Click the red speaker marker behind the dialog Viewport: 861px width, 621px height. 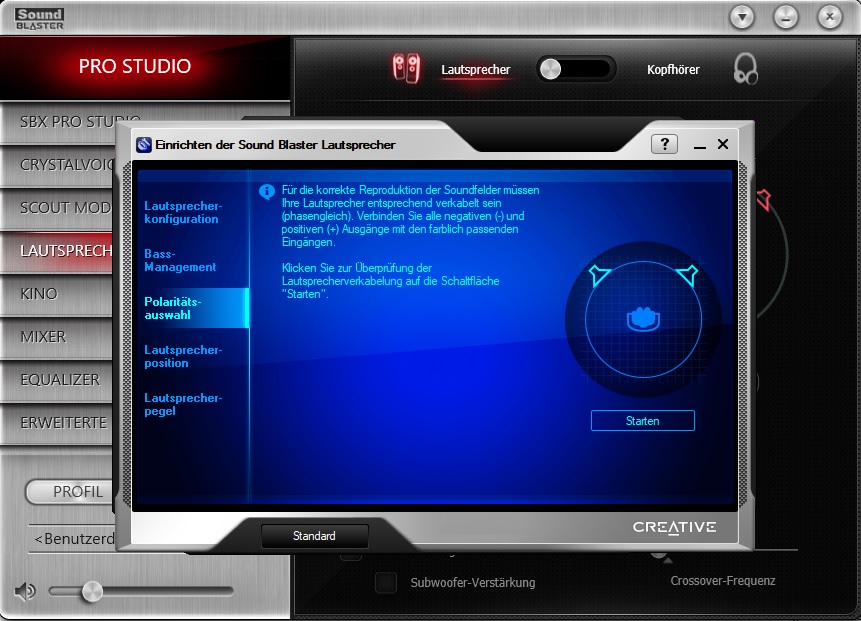point(763,200)
